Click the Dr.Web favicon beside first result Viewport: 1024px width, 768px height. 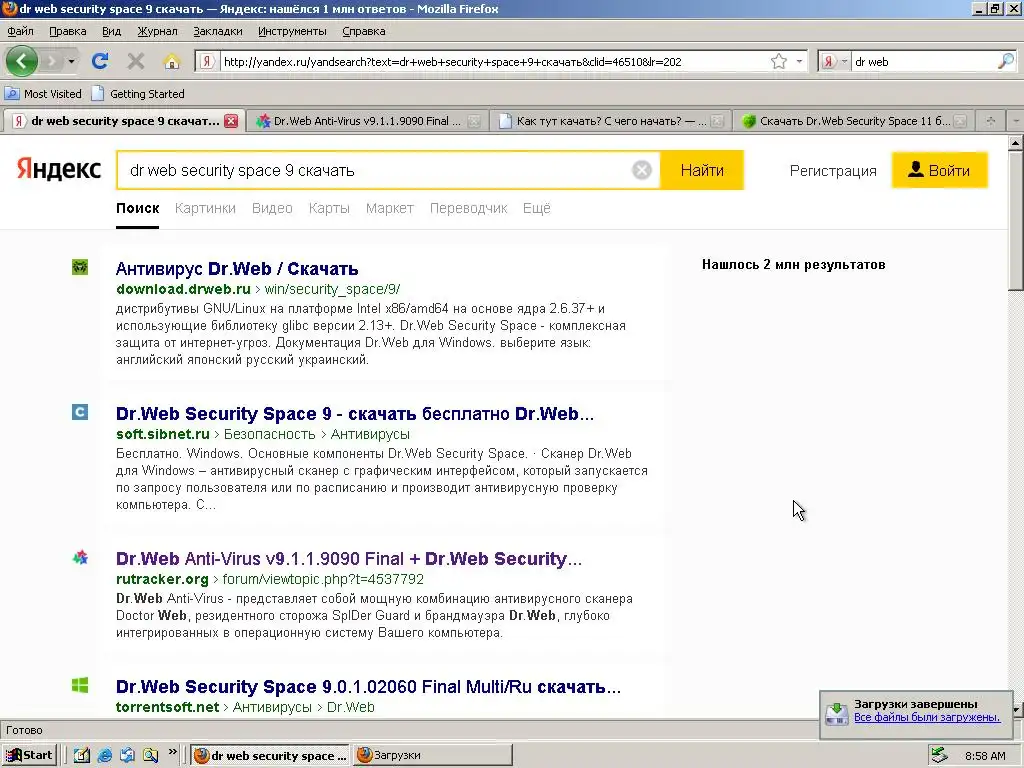80,267
